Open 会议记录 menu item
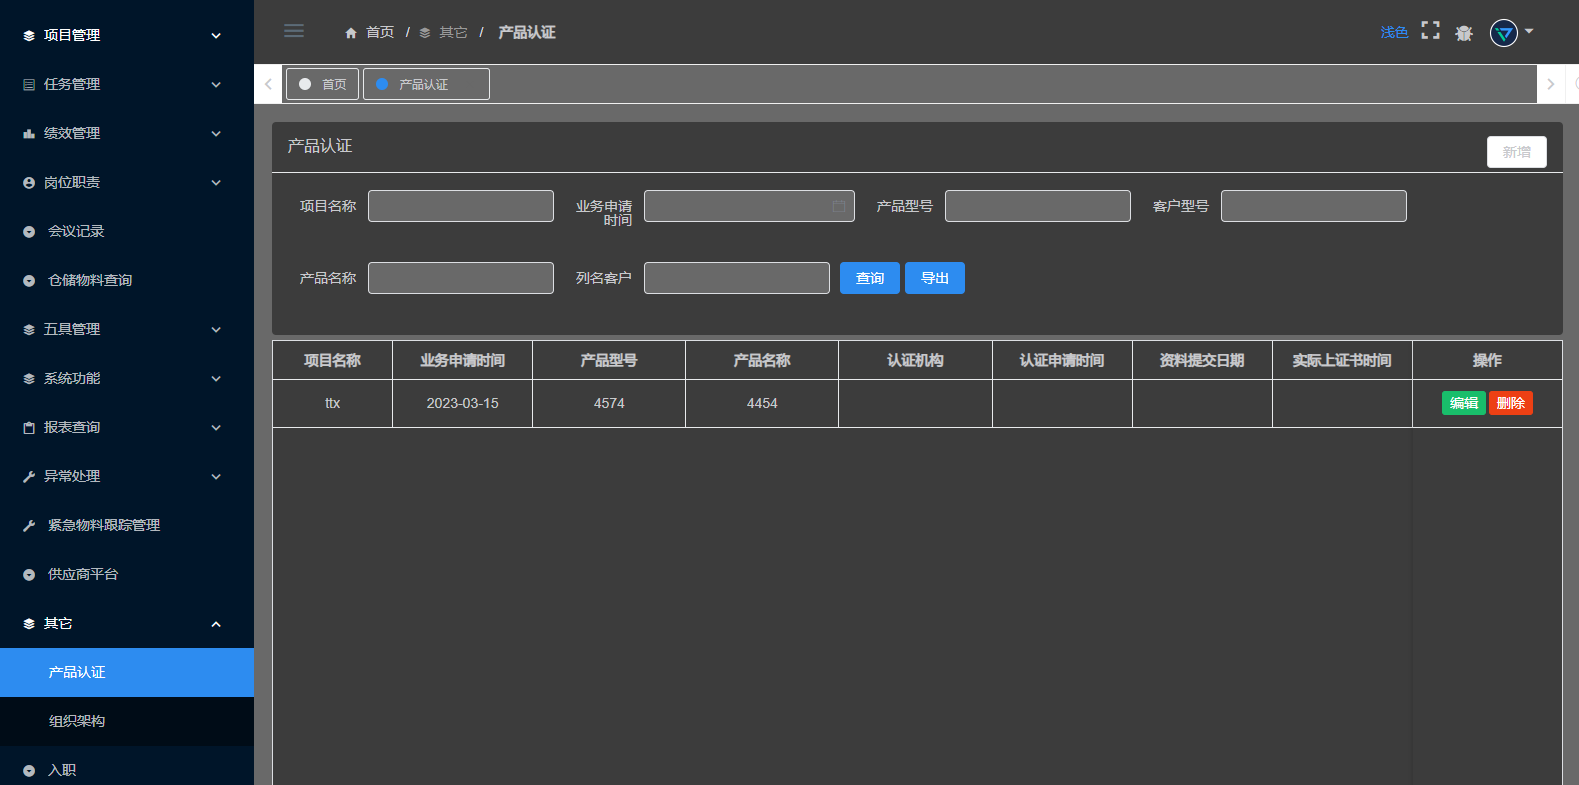The height and width of the screenshot is (785, 1579). tap(127, 231)
